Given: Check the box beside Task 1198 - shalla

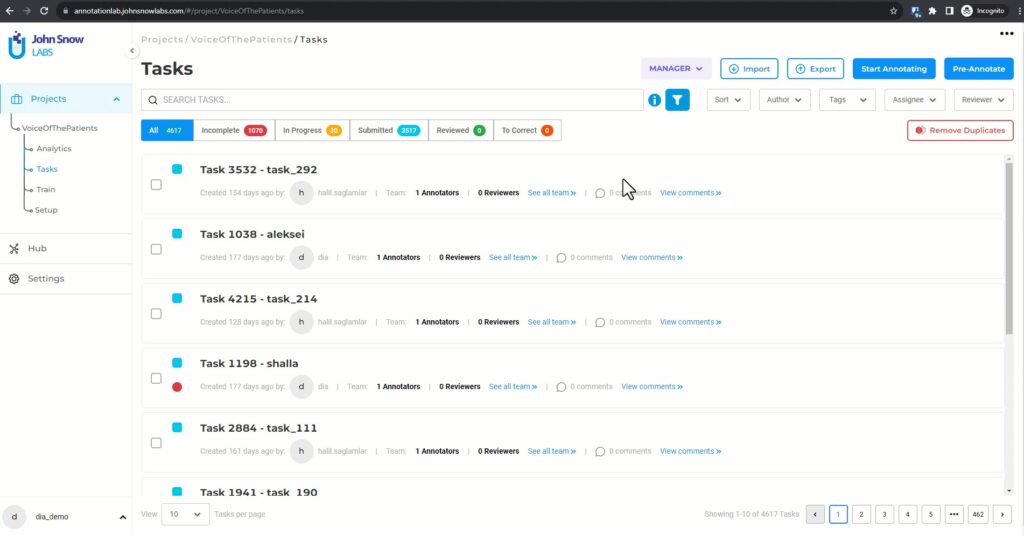Looking at the screenshot, I should (156, 379).
